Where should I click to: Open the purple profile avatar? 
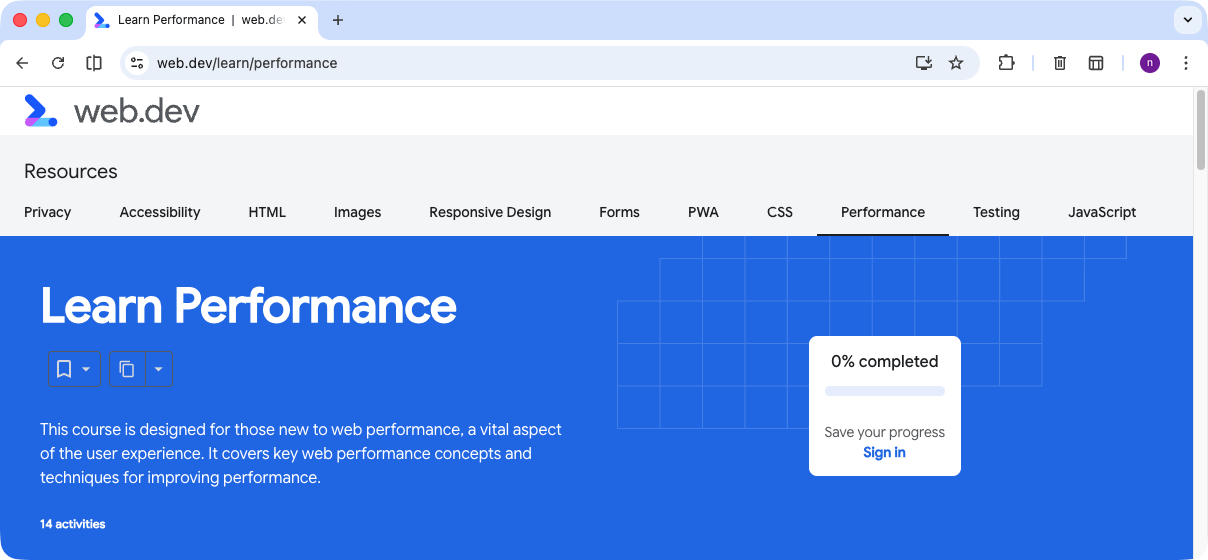tap(1150, 63)
